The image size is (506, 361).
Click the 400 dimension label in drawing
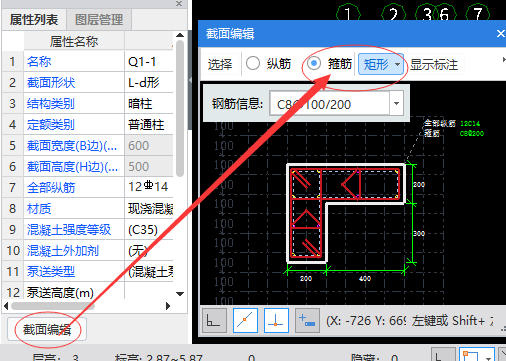click(x=365, y=278)
